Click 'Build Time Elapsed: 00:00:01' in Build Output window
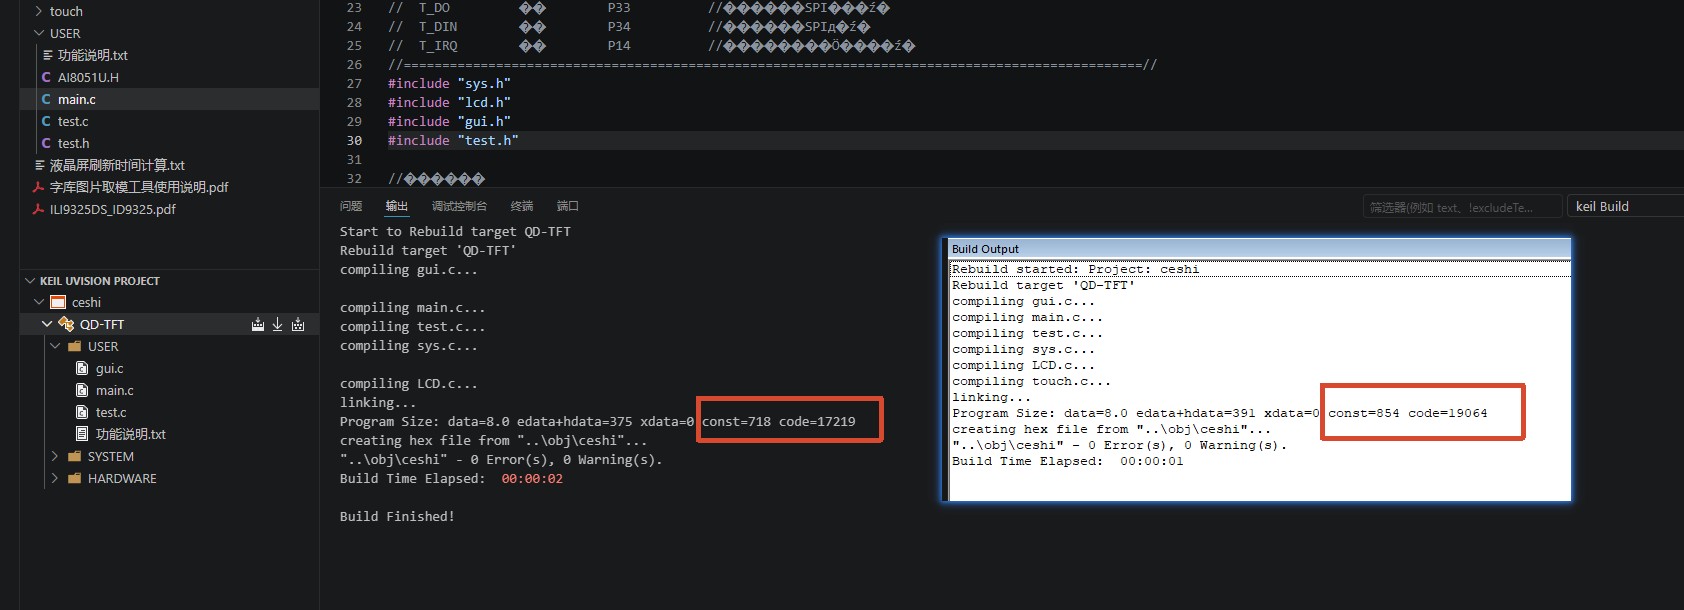Viewport: 1684px width, 610px height. tap(1067, 461)
